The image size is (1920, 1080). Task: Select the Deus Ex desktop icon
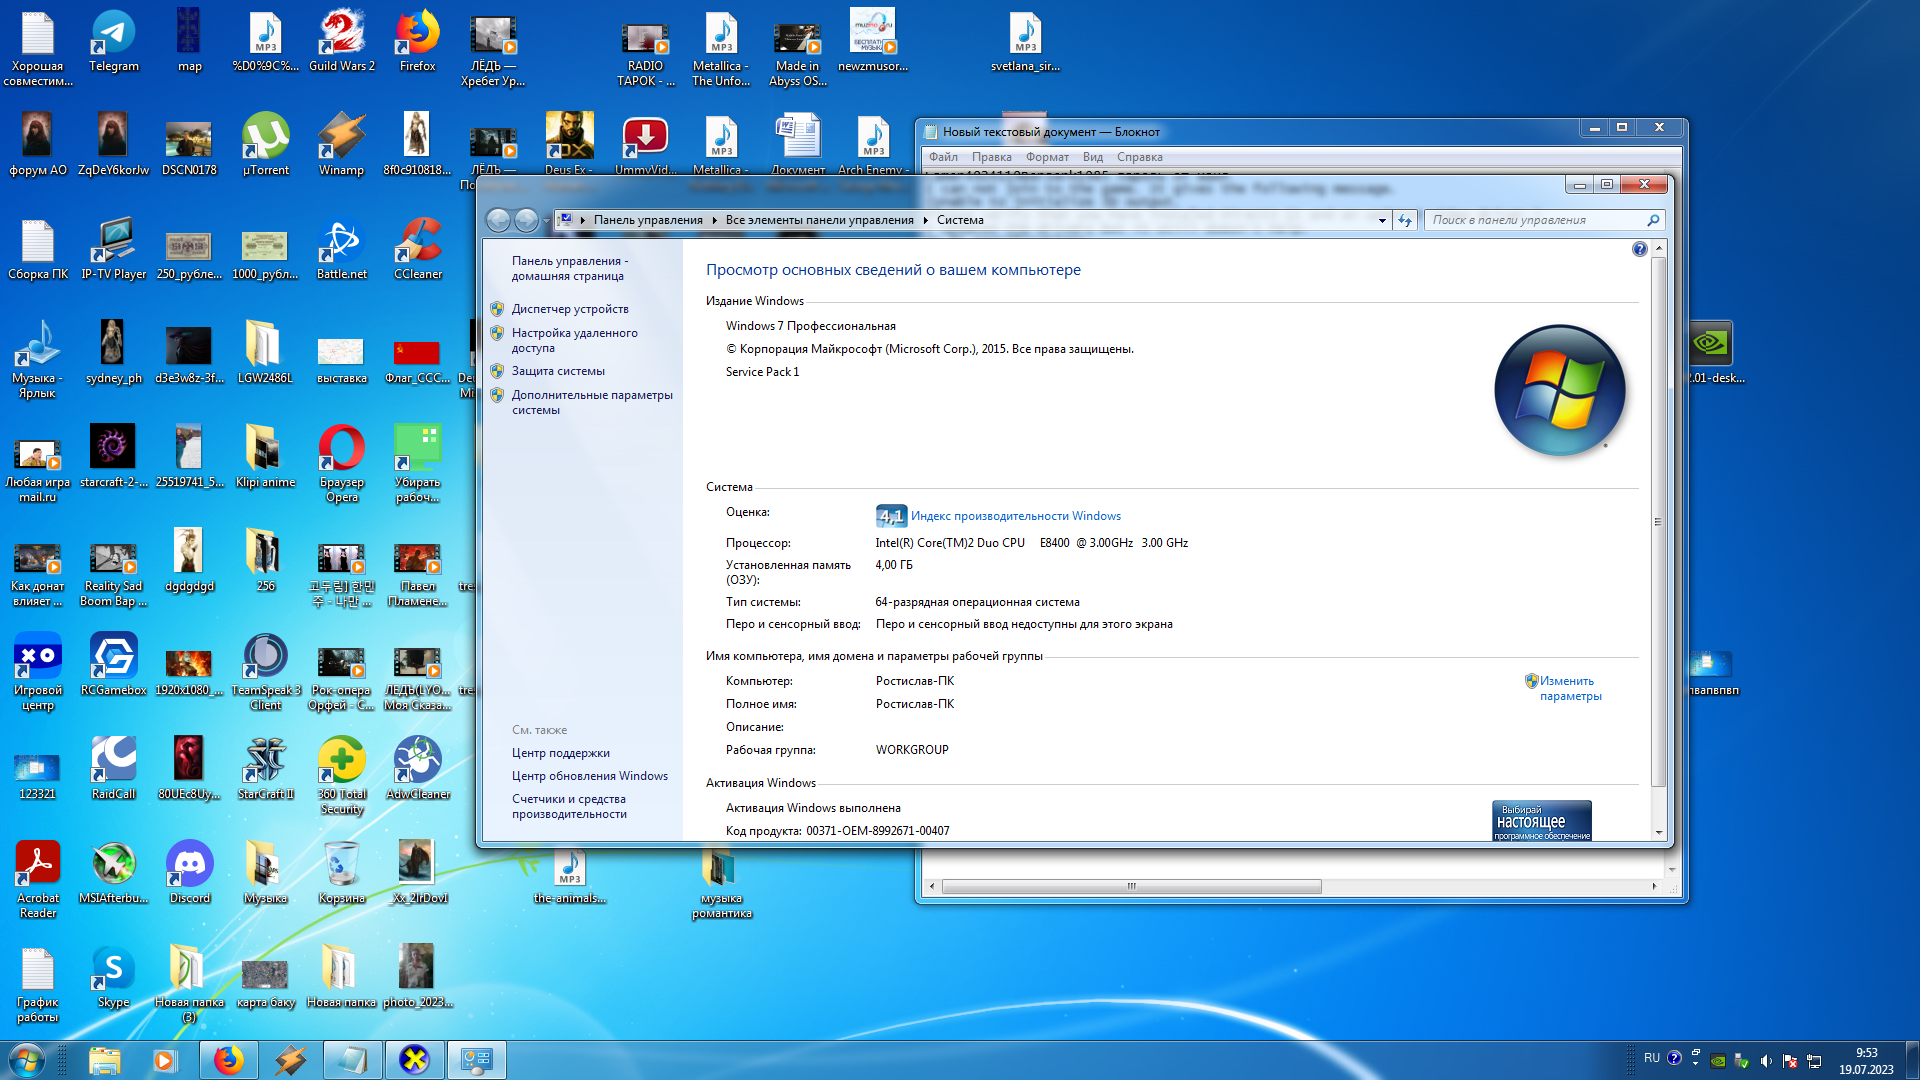tap(569, 143)
